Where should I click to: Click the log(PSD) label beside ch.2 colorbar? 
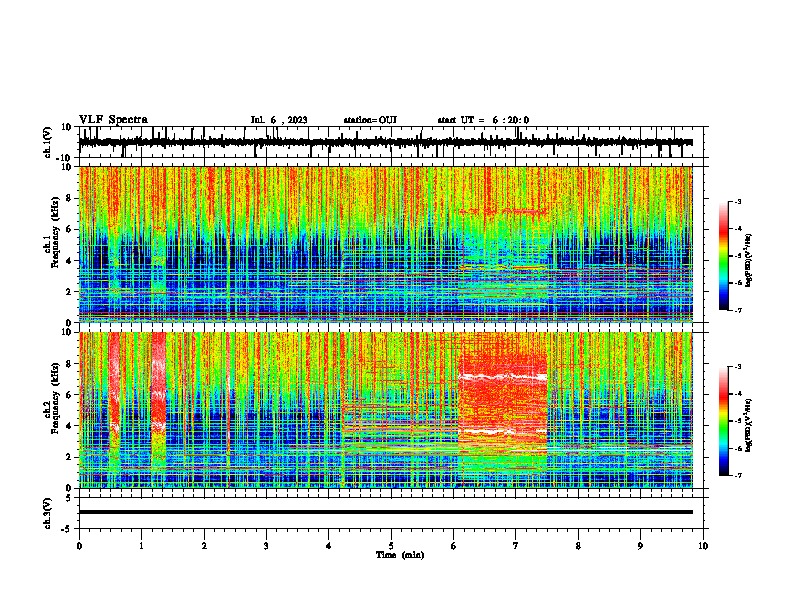[749, 425]
